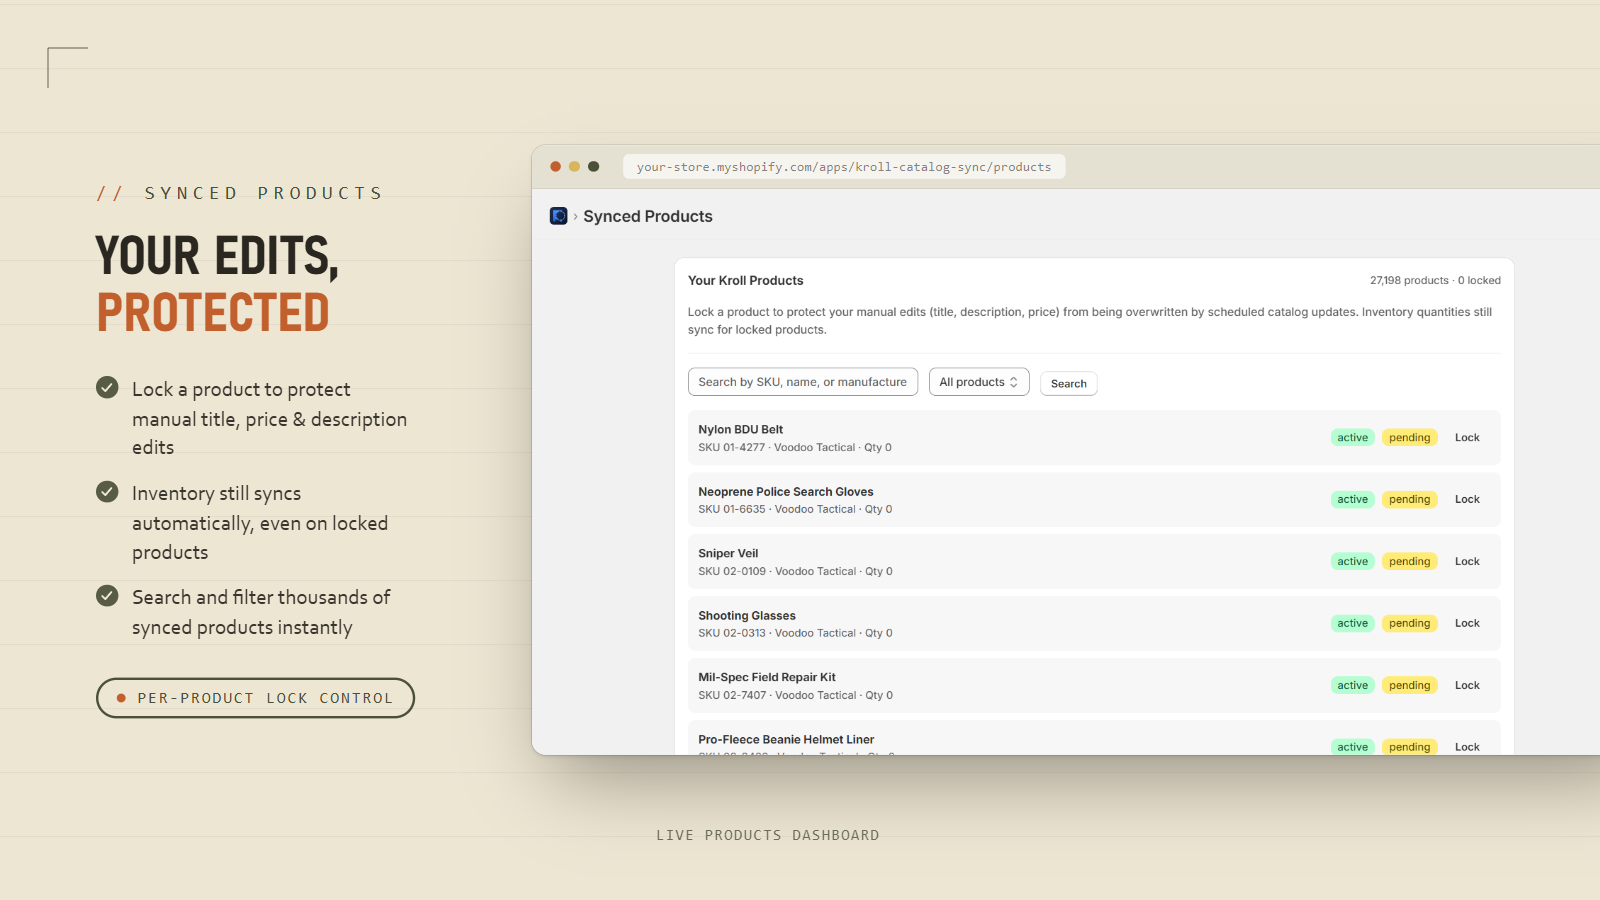The height and width of the screenshot is (900, 1600).
Task: Lock the Sniper Veil product
Action: 1467,562
